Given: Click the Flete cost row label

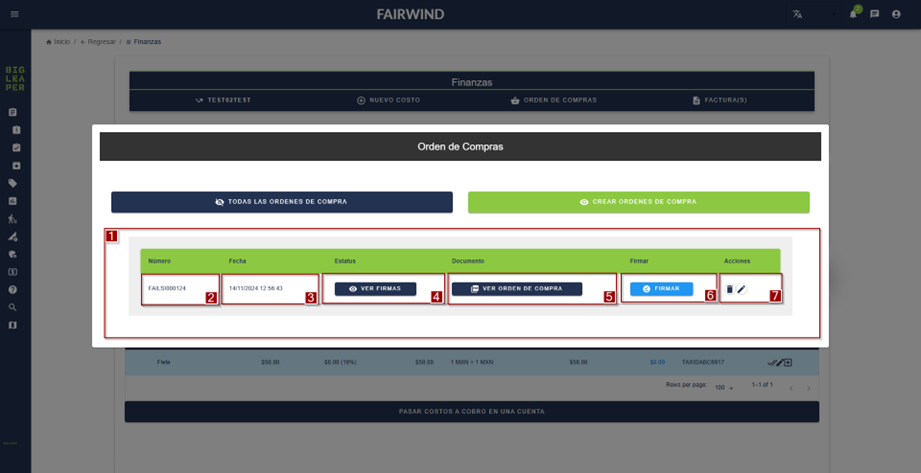Looking at the screenshot, I should (163, 363).
